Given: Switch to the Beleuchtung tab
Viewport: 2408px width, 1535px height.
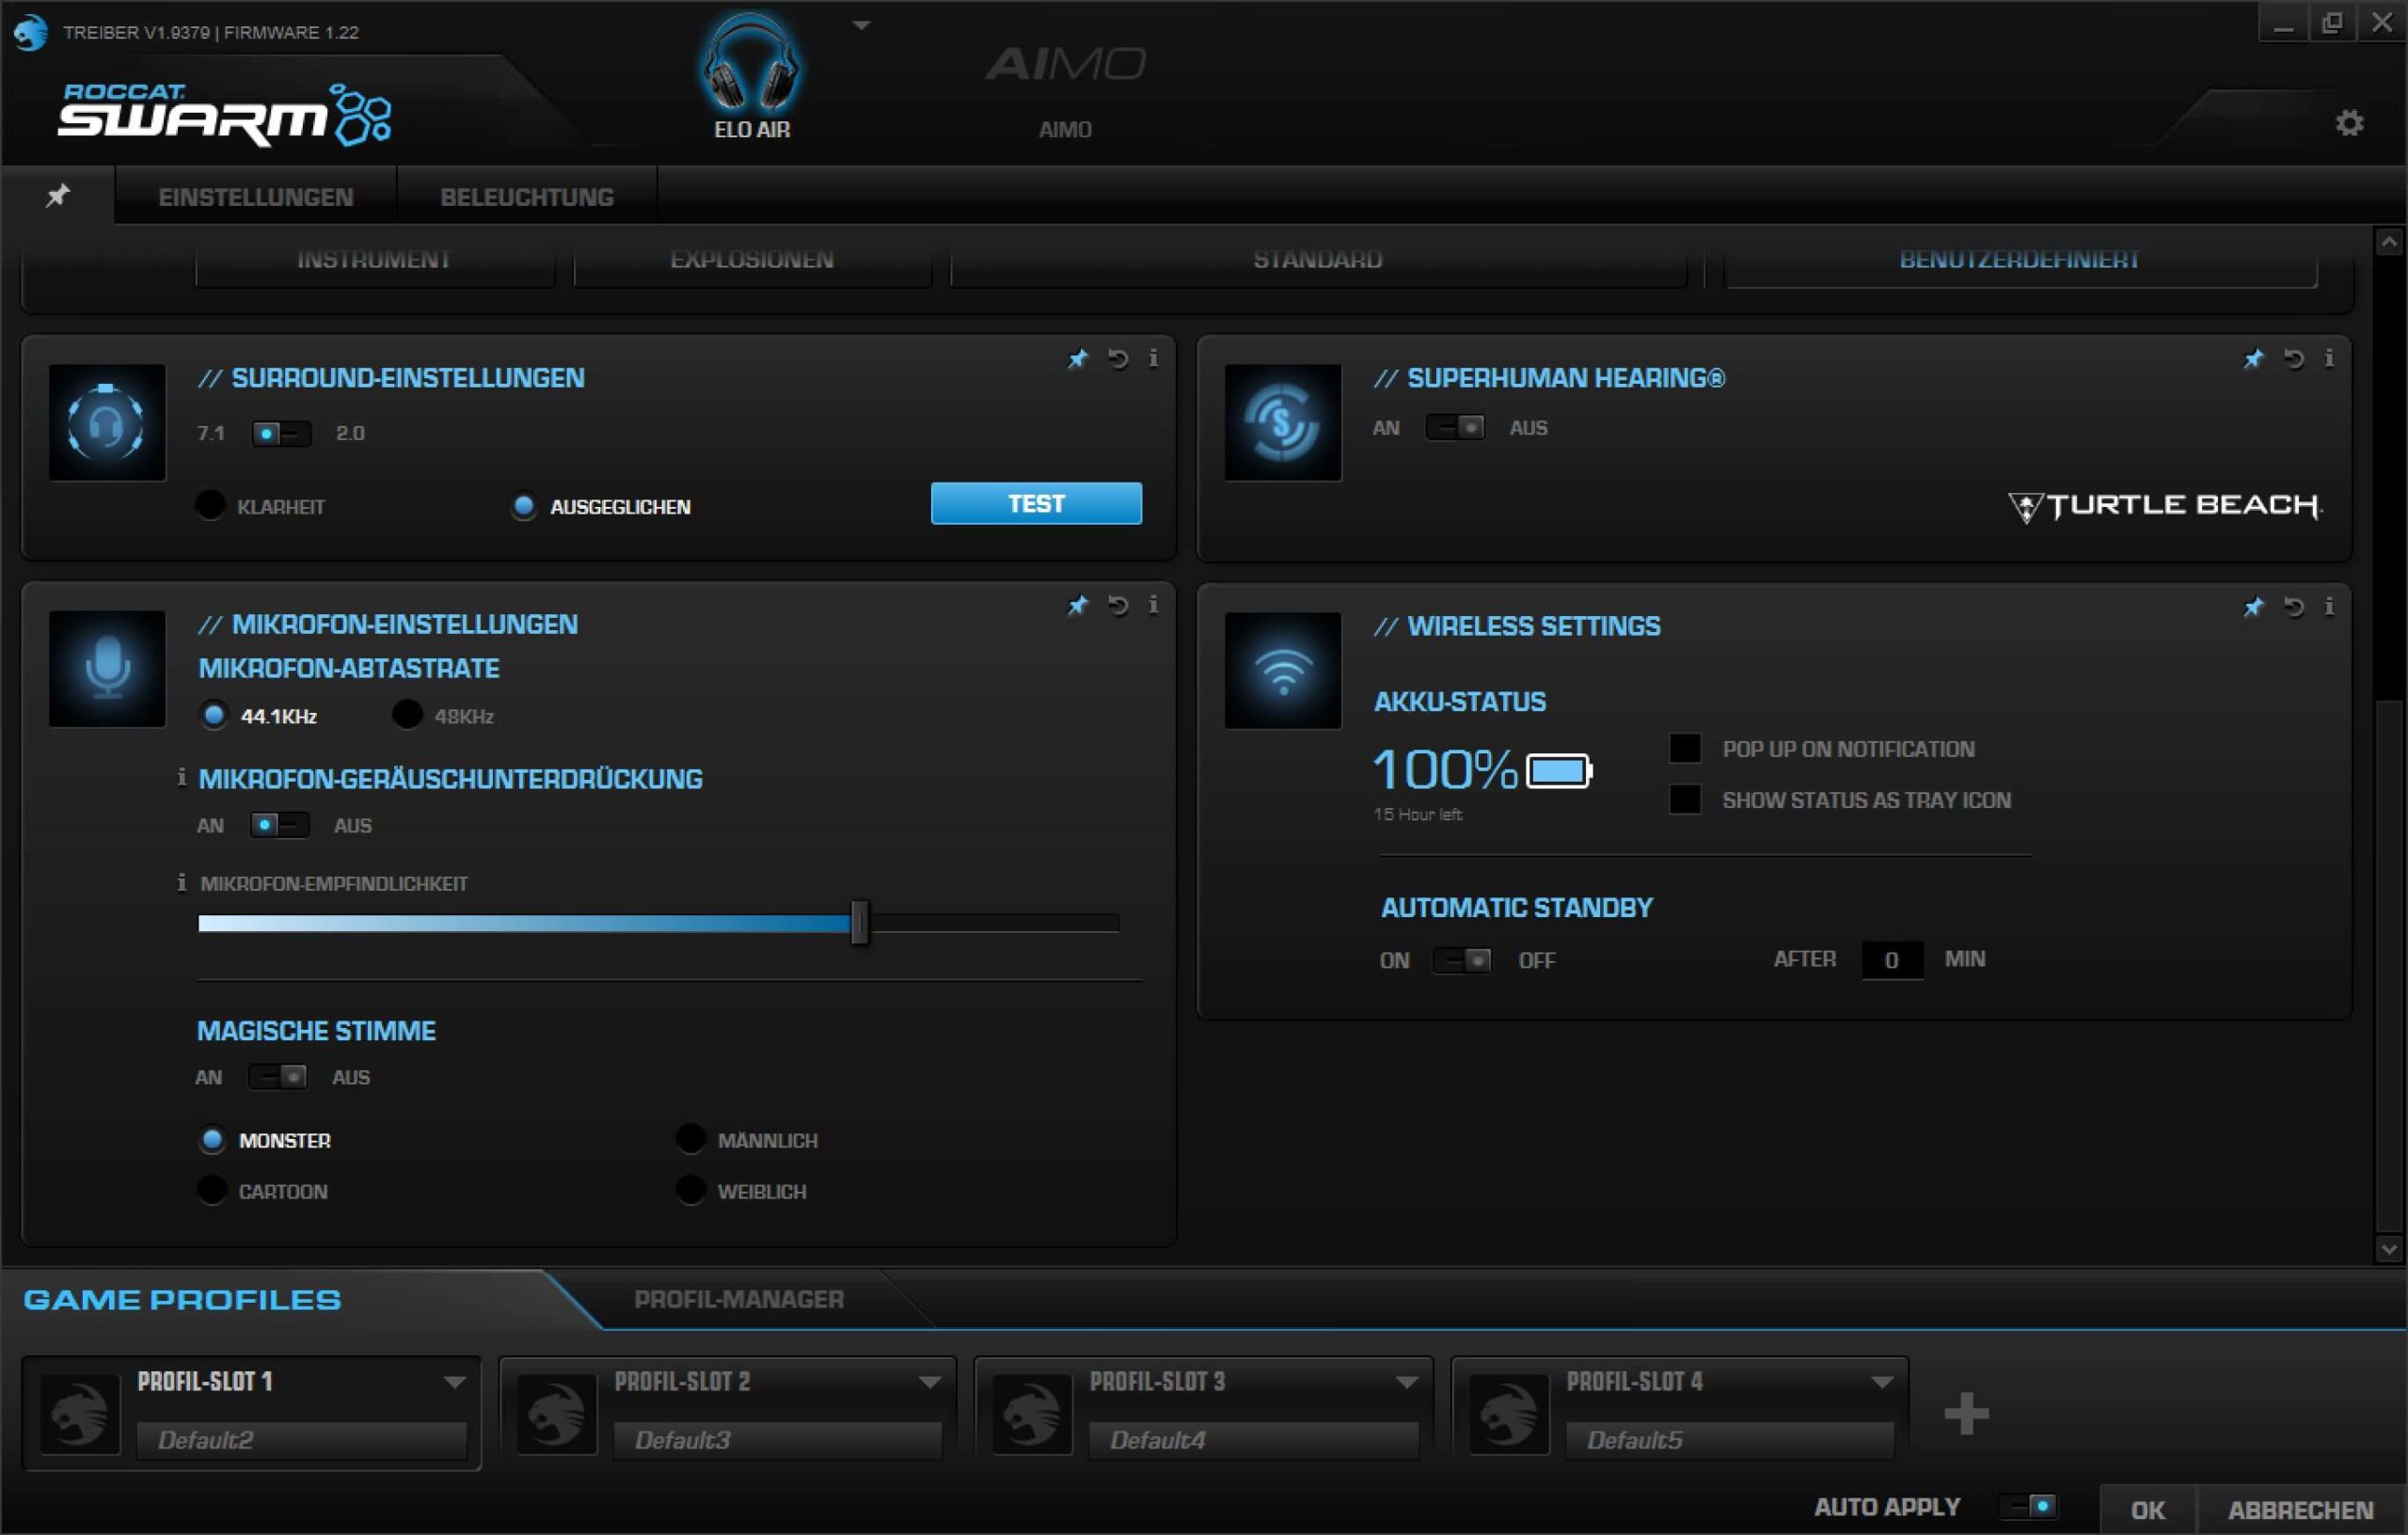Looking at the screenshot, I should (x=527, y=197).
